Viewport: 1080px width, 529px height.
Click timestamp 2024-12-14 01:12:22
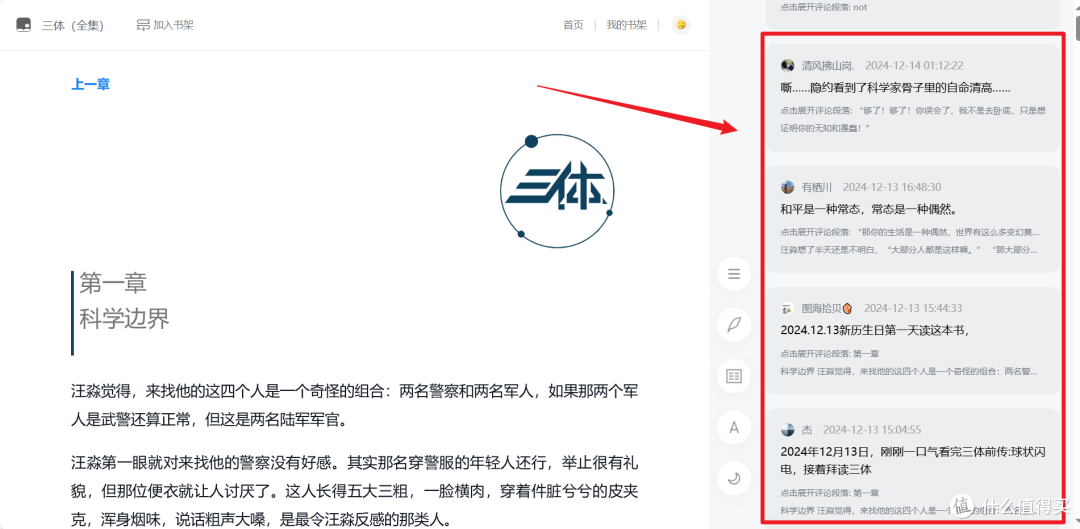tap(914, 65)
